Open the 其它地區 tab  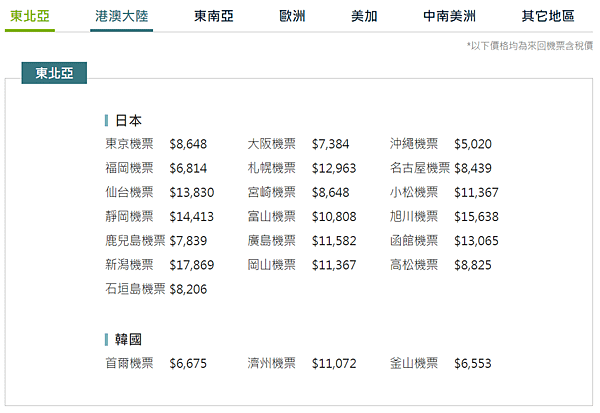548,16
